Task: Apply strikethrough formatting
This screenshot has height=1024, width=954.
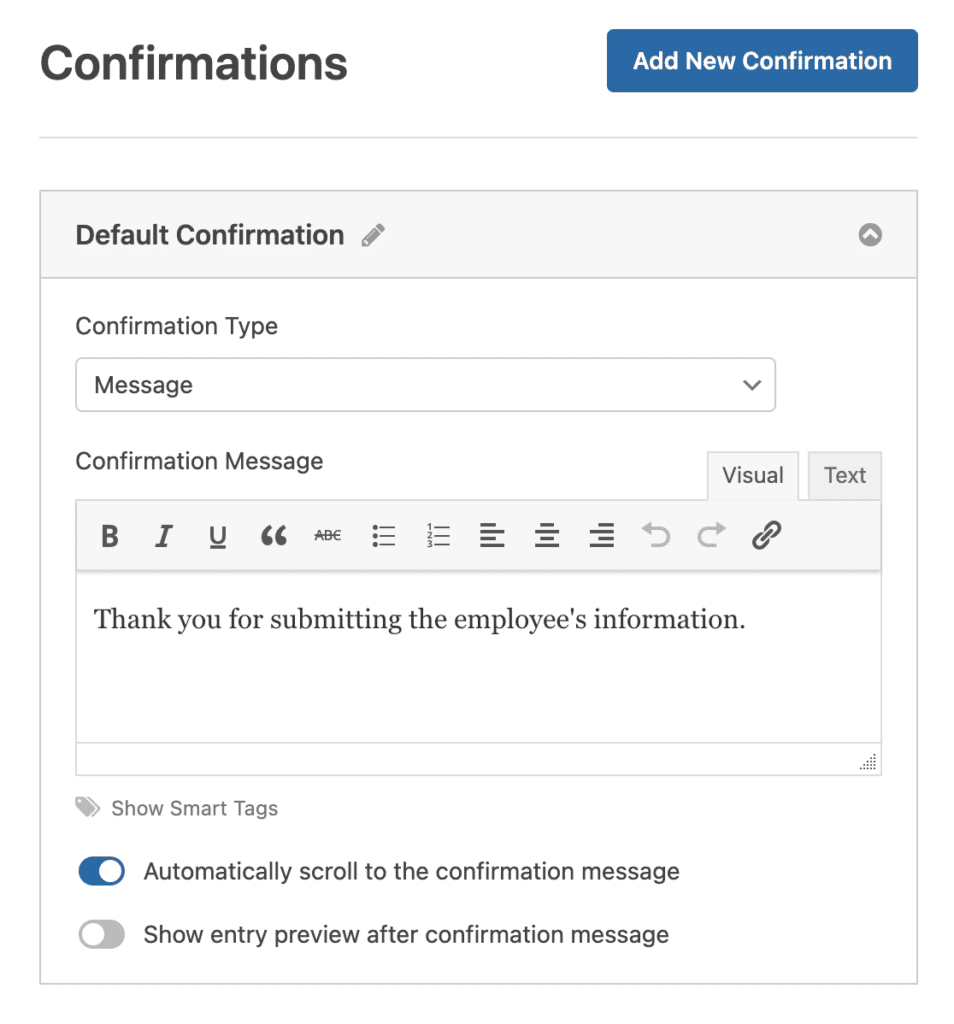Action: pos(327,536)
